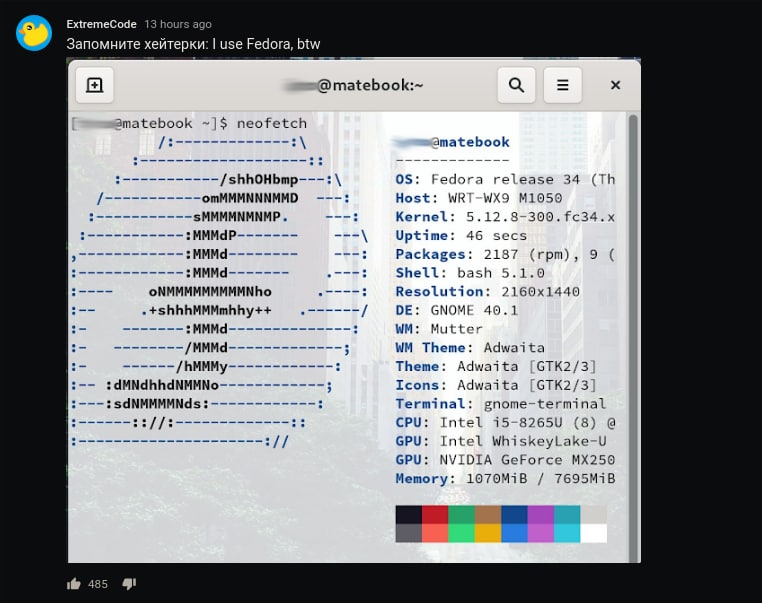Open the ExtremeCode channel name
Screen dimensions: 762x603
(101, 24)
